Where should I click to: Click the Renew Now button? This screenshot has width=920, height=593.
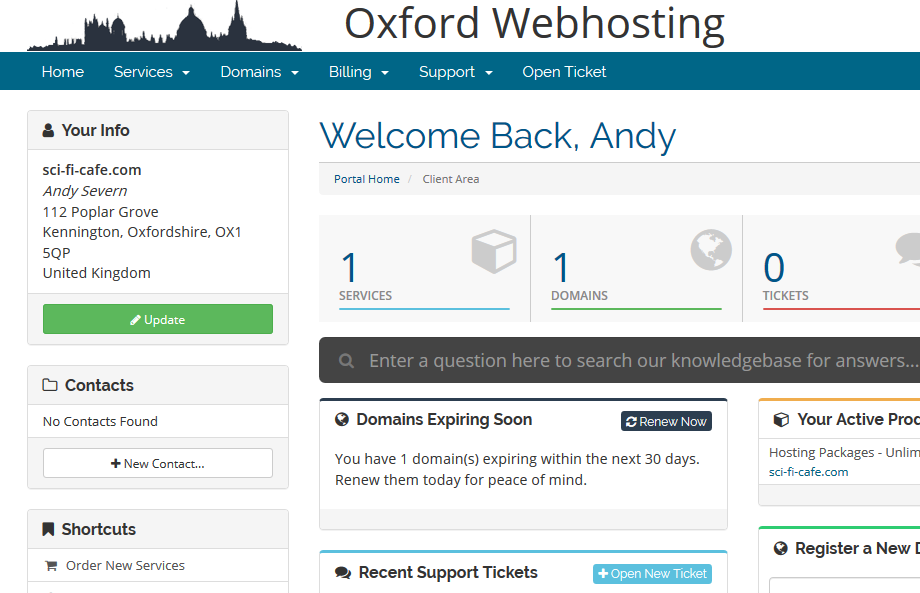[667, 421]
